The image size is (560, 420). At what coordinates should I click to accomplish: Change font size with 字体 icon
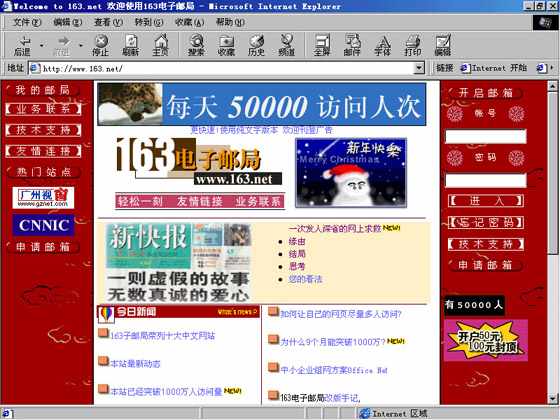click(x=382, y=45)
